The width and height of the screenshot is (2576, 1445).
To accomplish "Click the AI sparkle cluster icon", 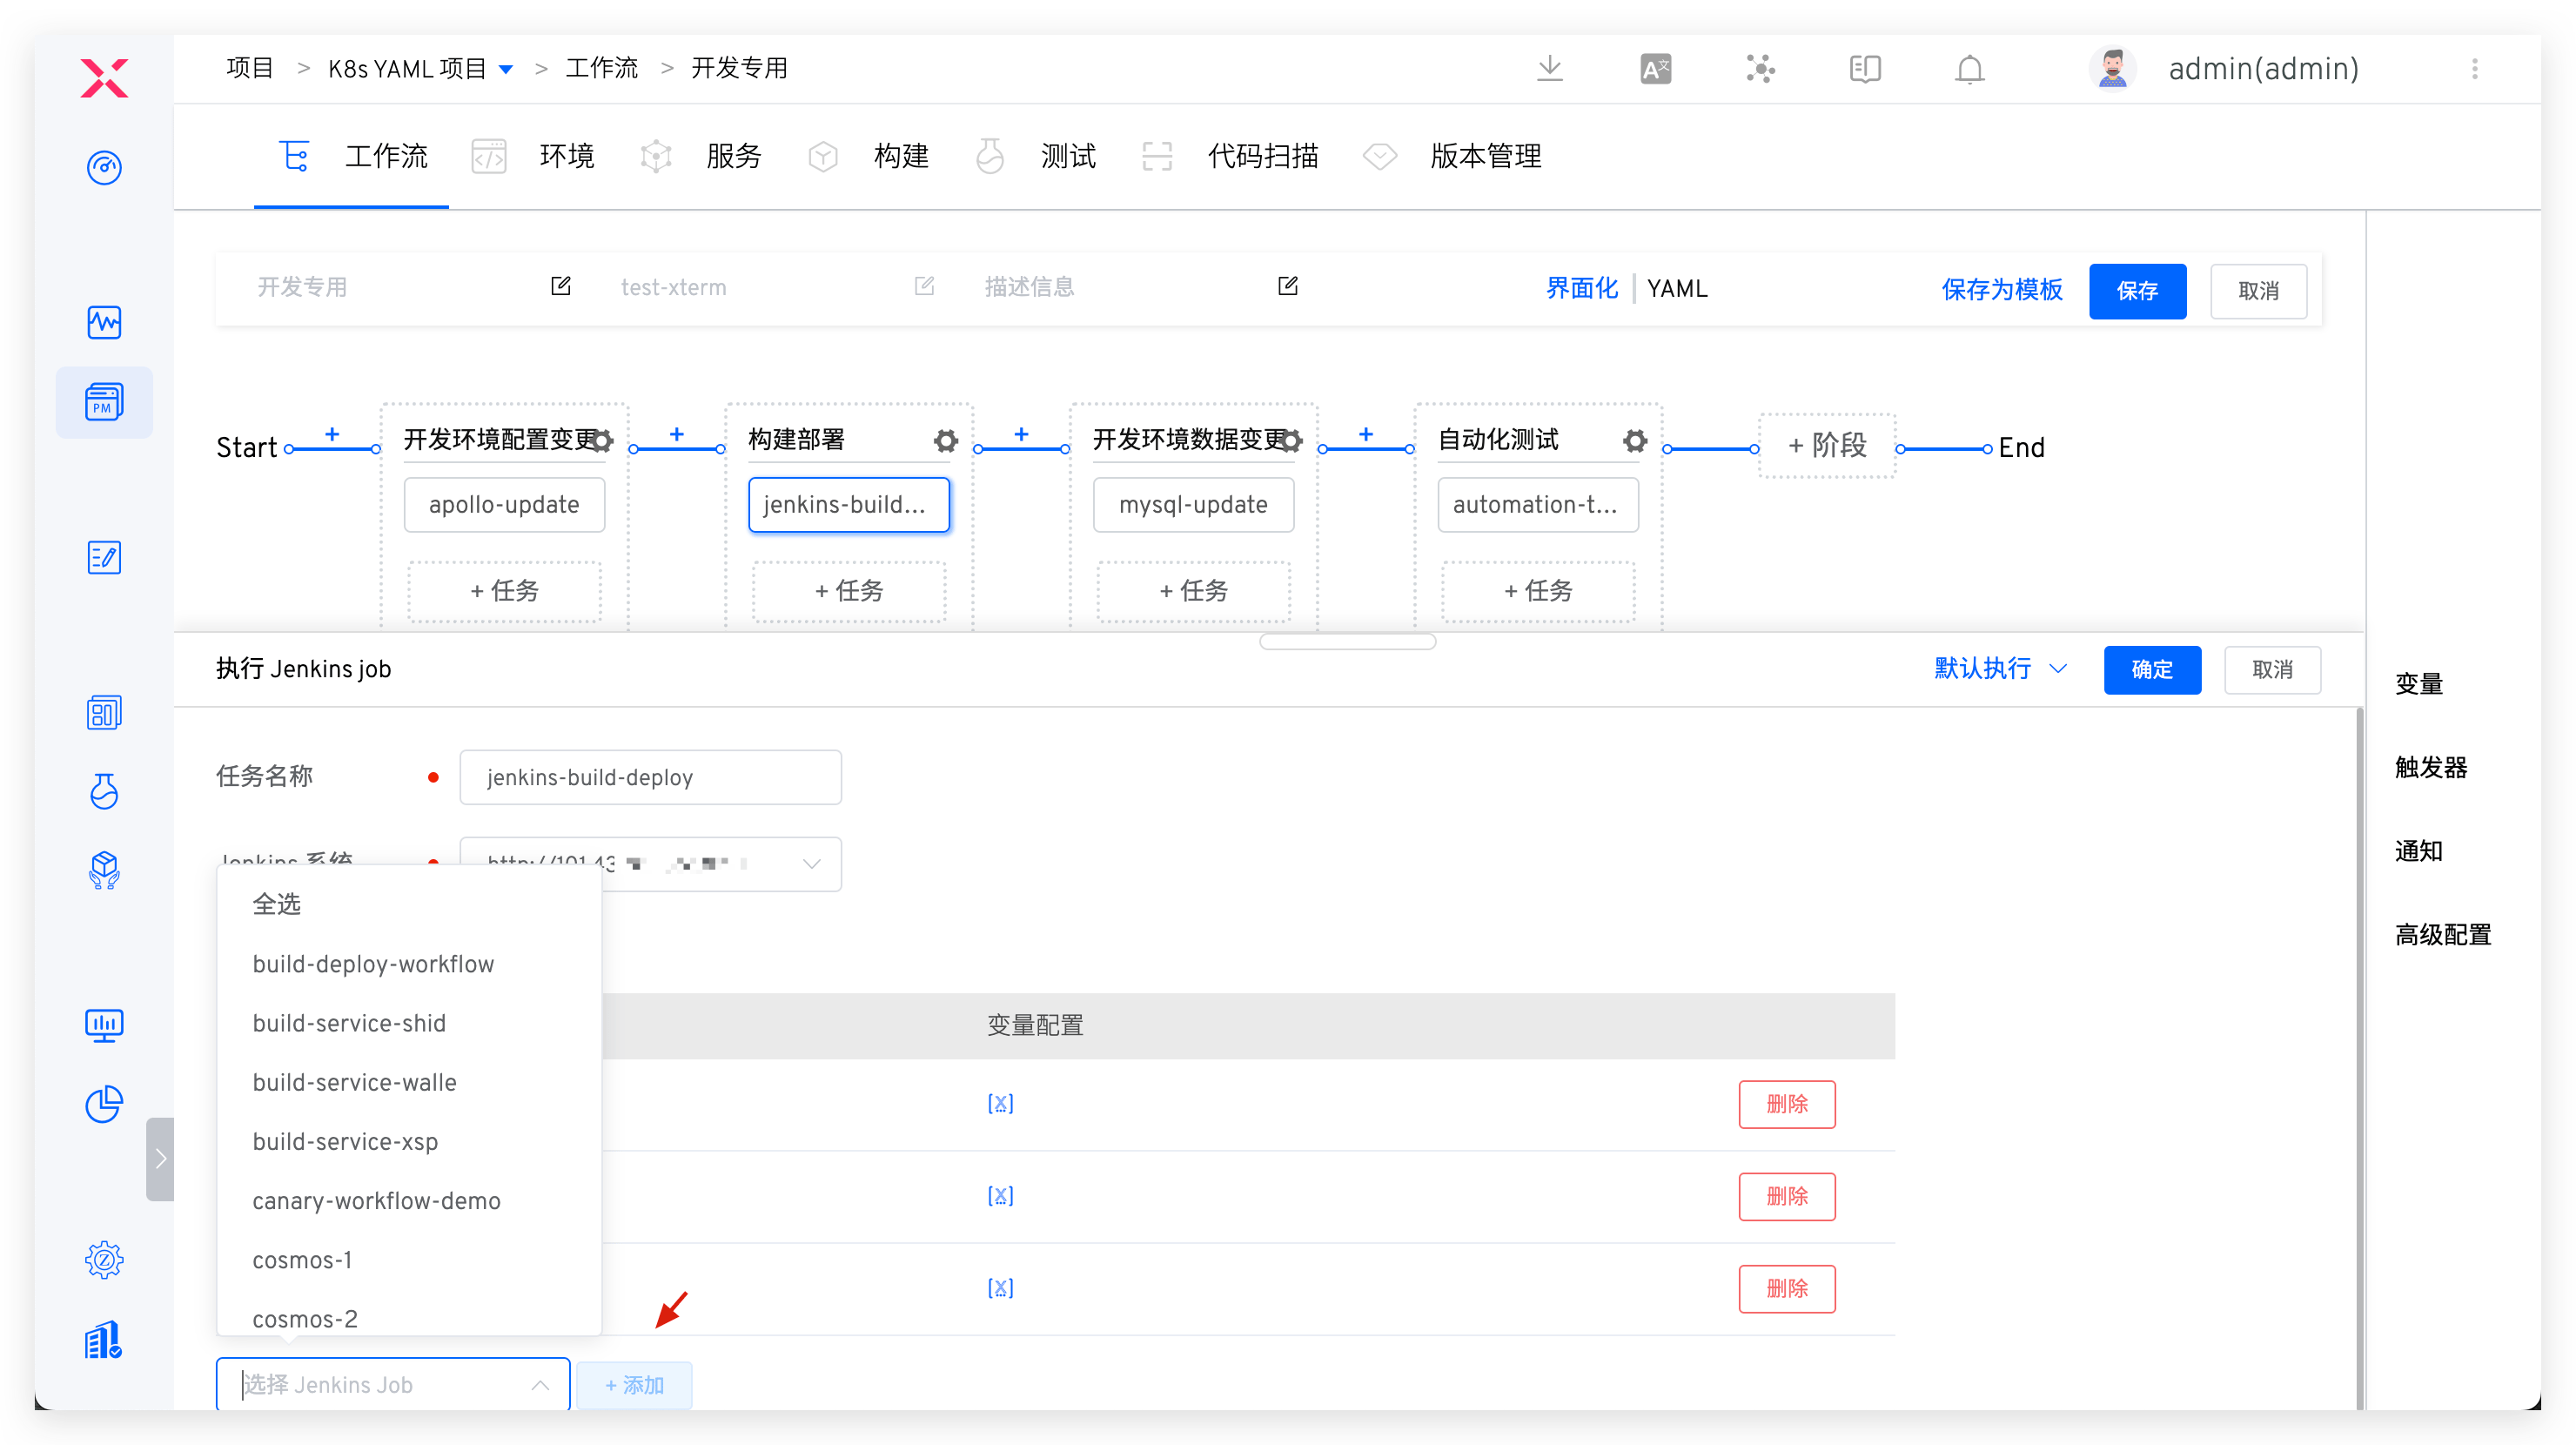I will 1760,68.
